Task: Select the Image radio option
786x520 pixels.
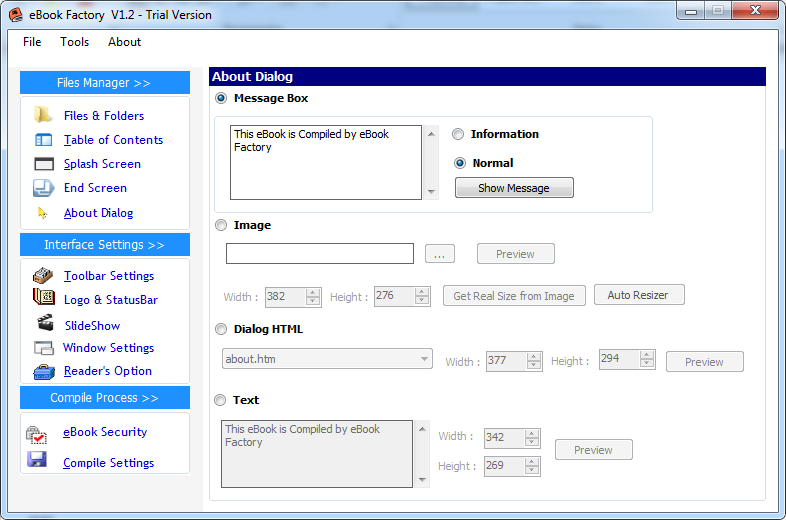Action: click(221, 225)
